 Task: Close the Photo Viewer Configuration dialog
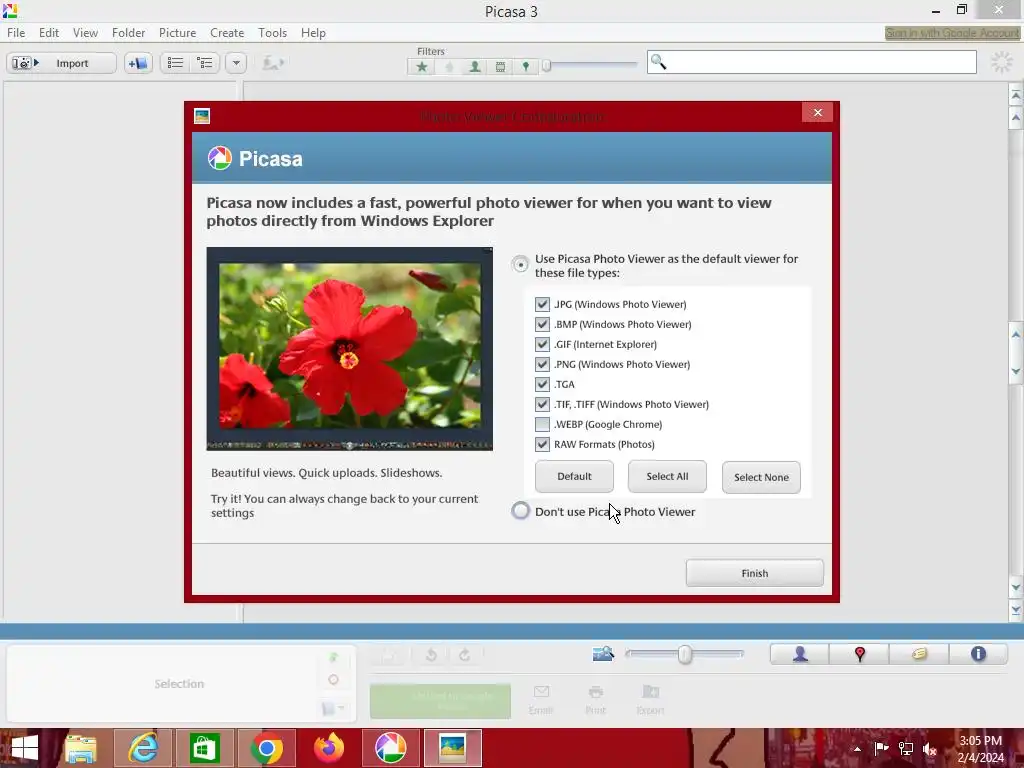pyautogui.click(x=818, y=113)
